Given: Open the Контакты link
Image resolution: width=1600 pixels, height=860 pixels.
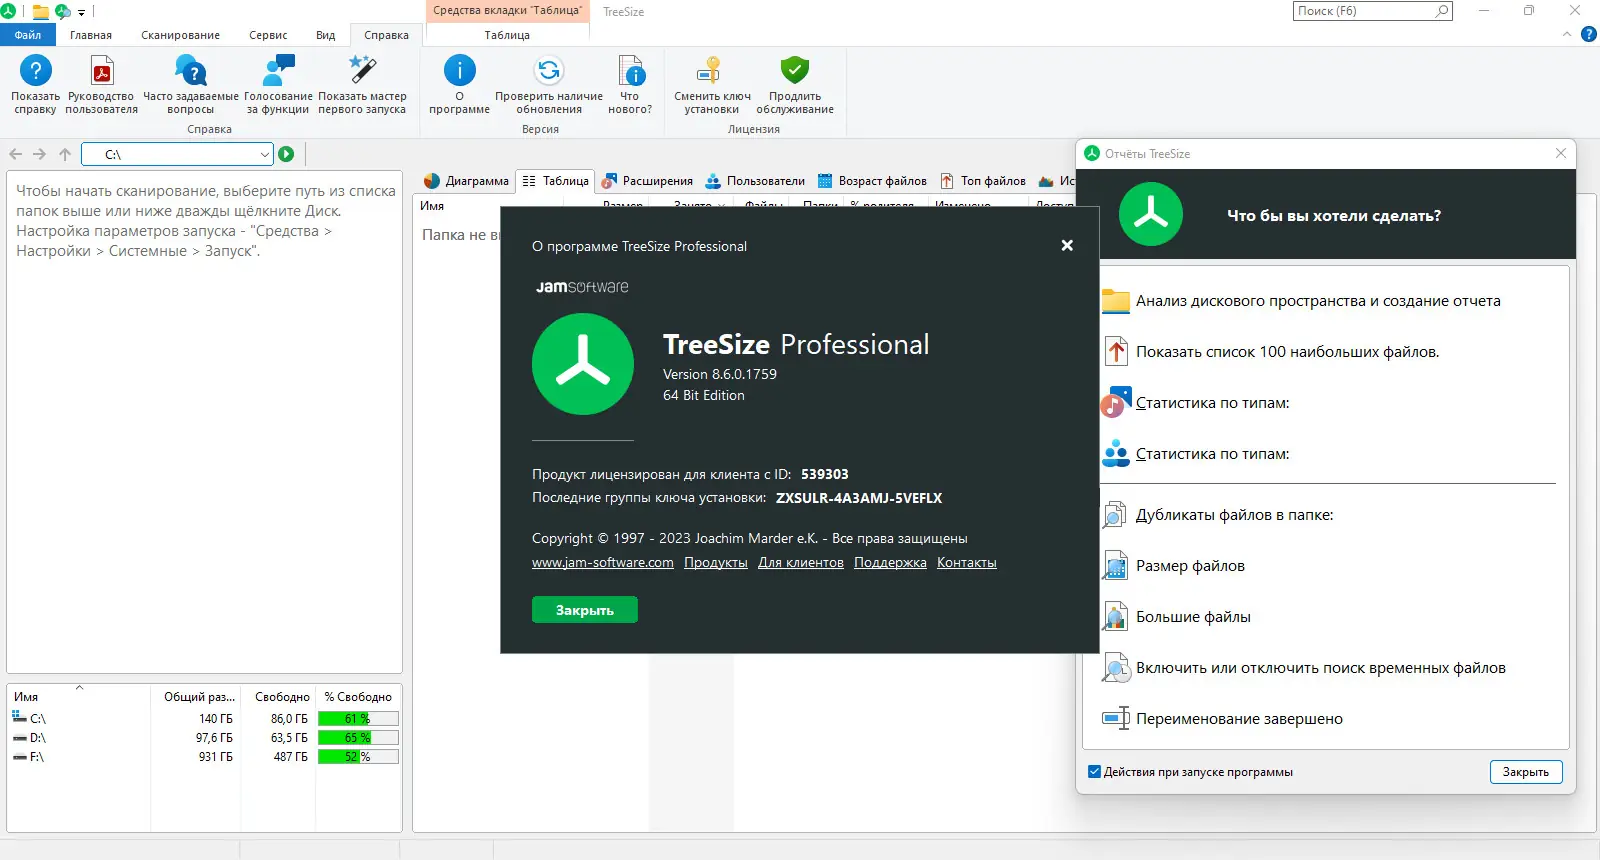Looking at the screenshot, I should (967, 563).
